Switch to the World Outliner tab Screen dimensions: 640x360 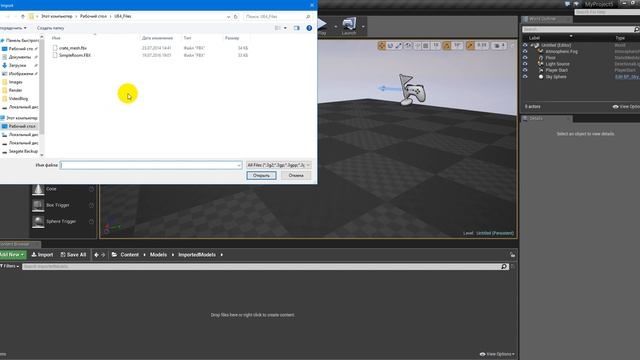click(x=545, y=19)
